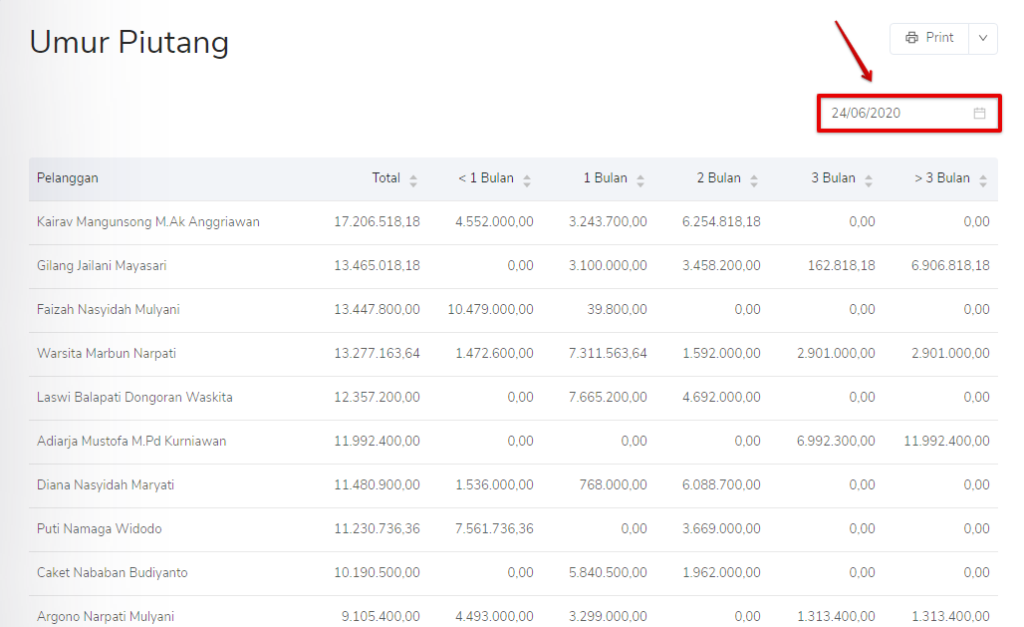
Task: Click the 7.311.563,64 cell
Action: point(608,353)
